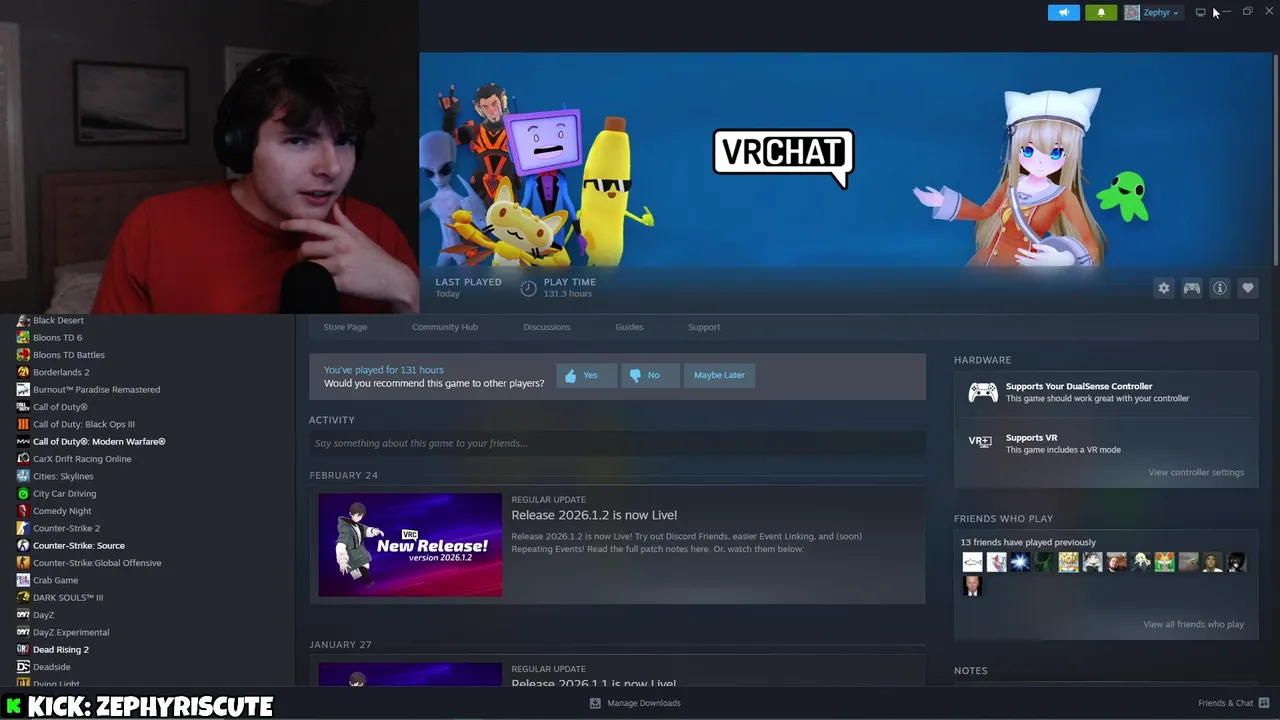Viewport: 1280px width, 720px height.
Task: Choose No for game recommendation
Action: coord(650,375)
